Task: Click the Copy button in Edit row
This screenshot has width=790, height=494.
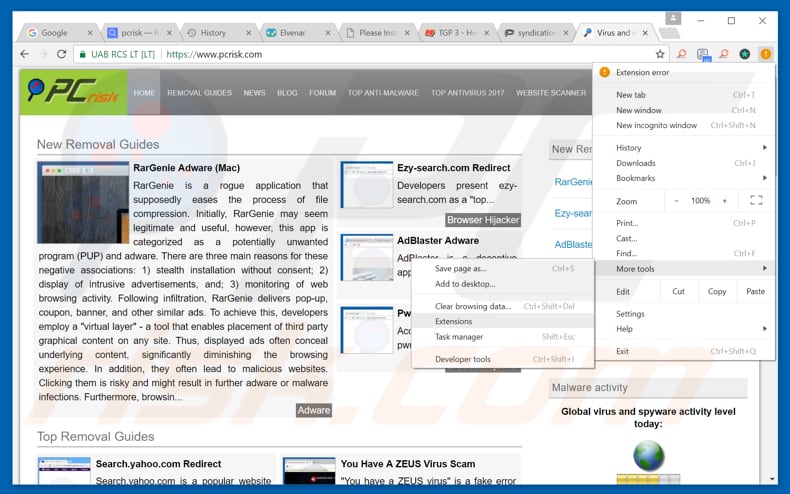Action: [717, 291]
